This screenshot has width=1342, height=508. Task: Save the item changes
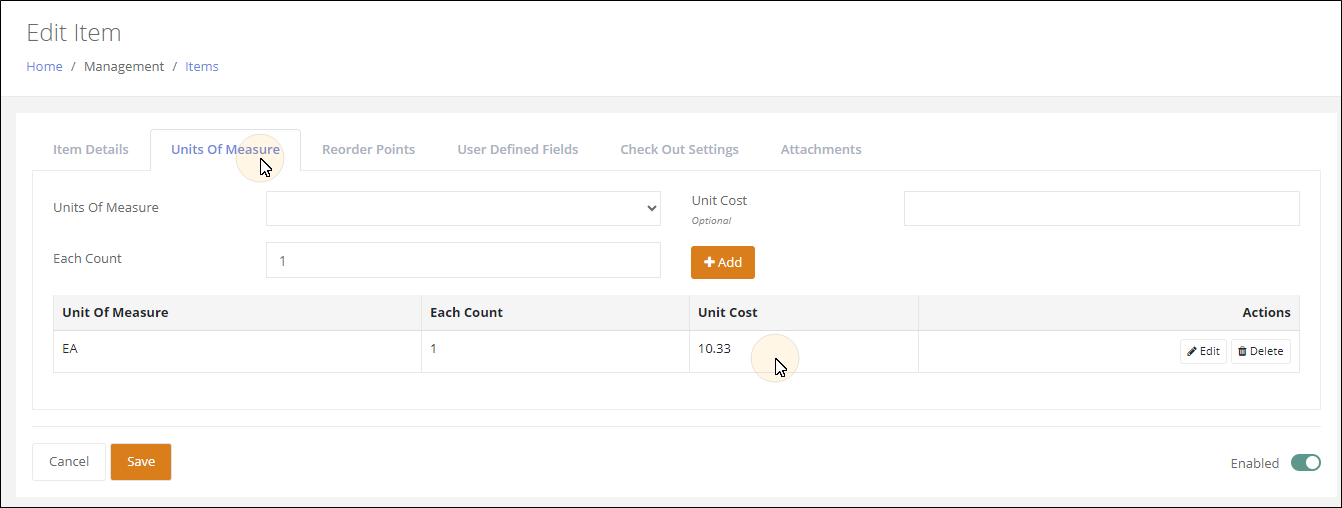pyautogui.click(x=141, y=462)
